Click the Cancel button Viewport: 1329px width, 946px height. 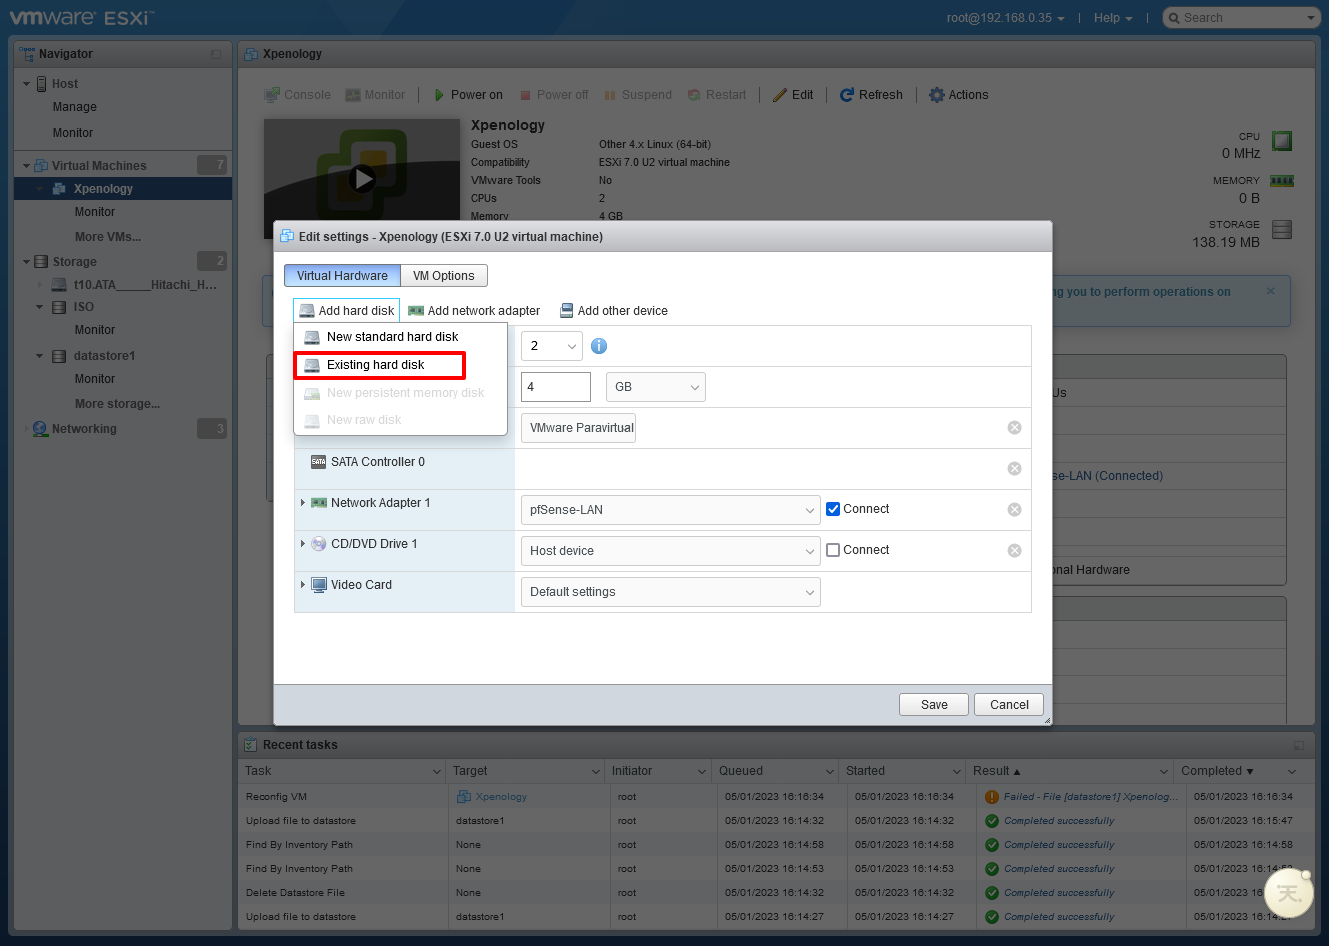1009,705
